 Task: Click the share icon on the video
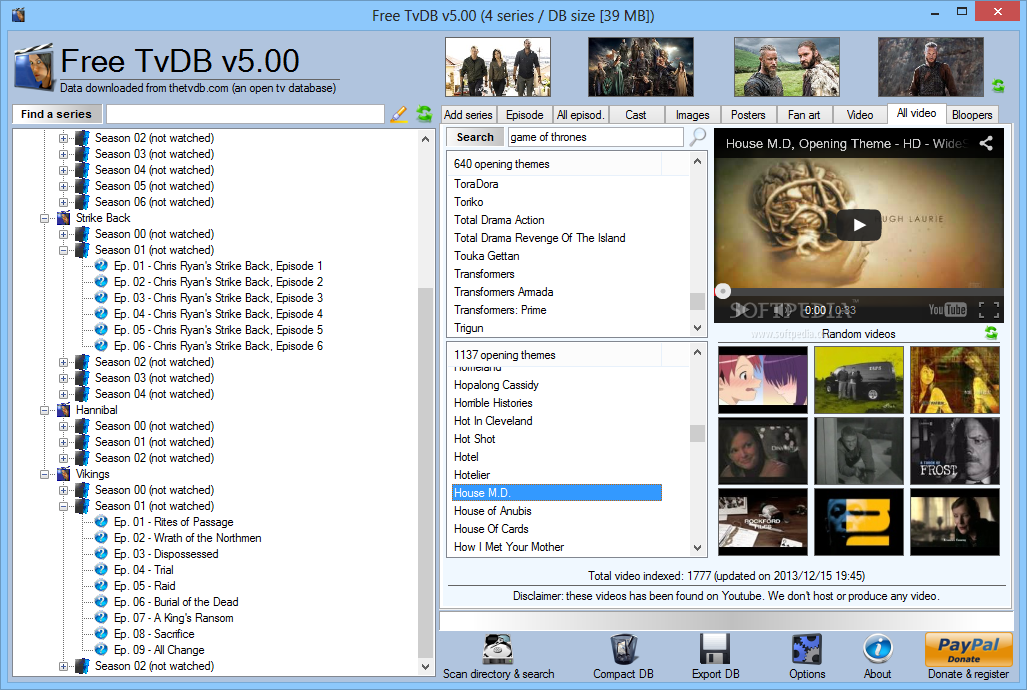click(986, 143)
